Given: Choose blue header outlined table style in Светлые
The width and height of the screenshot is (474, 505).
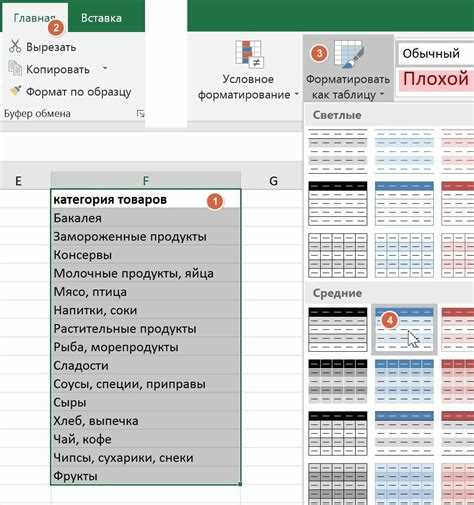Looking at the screenshot, I should (404, 203).
